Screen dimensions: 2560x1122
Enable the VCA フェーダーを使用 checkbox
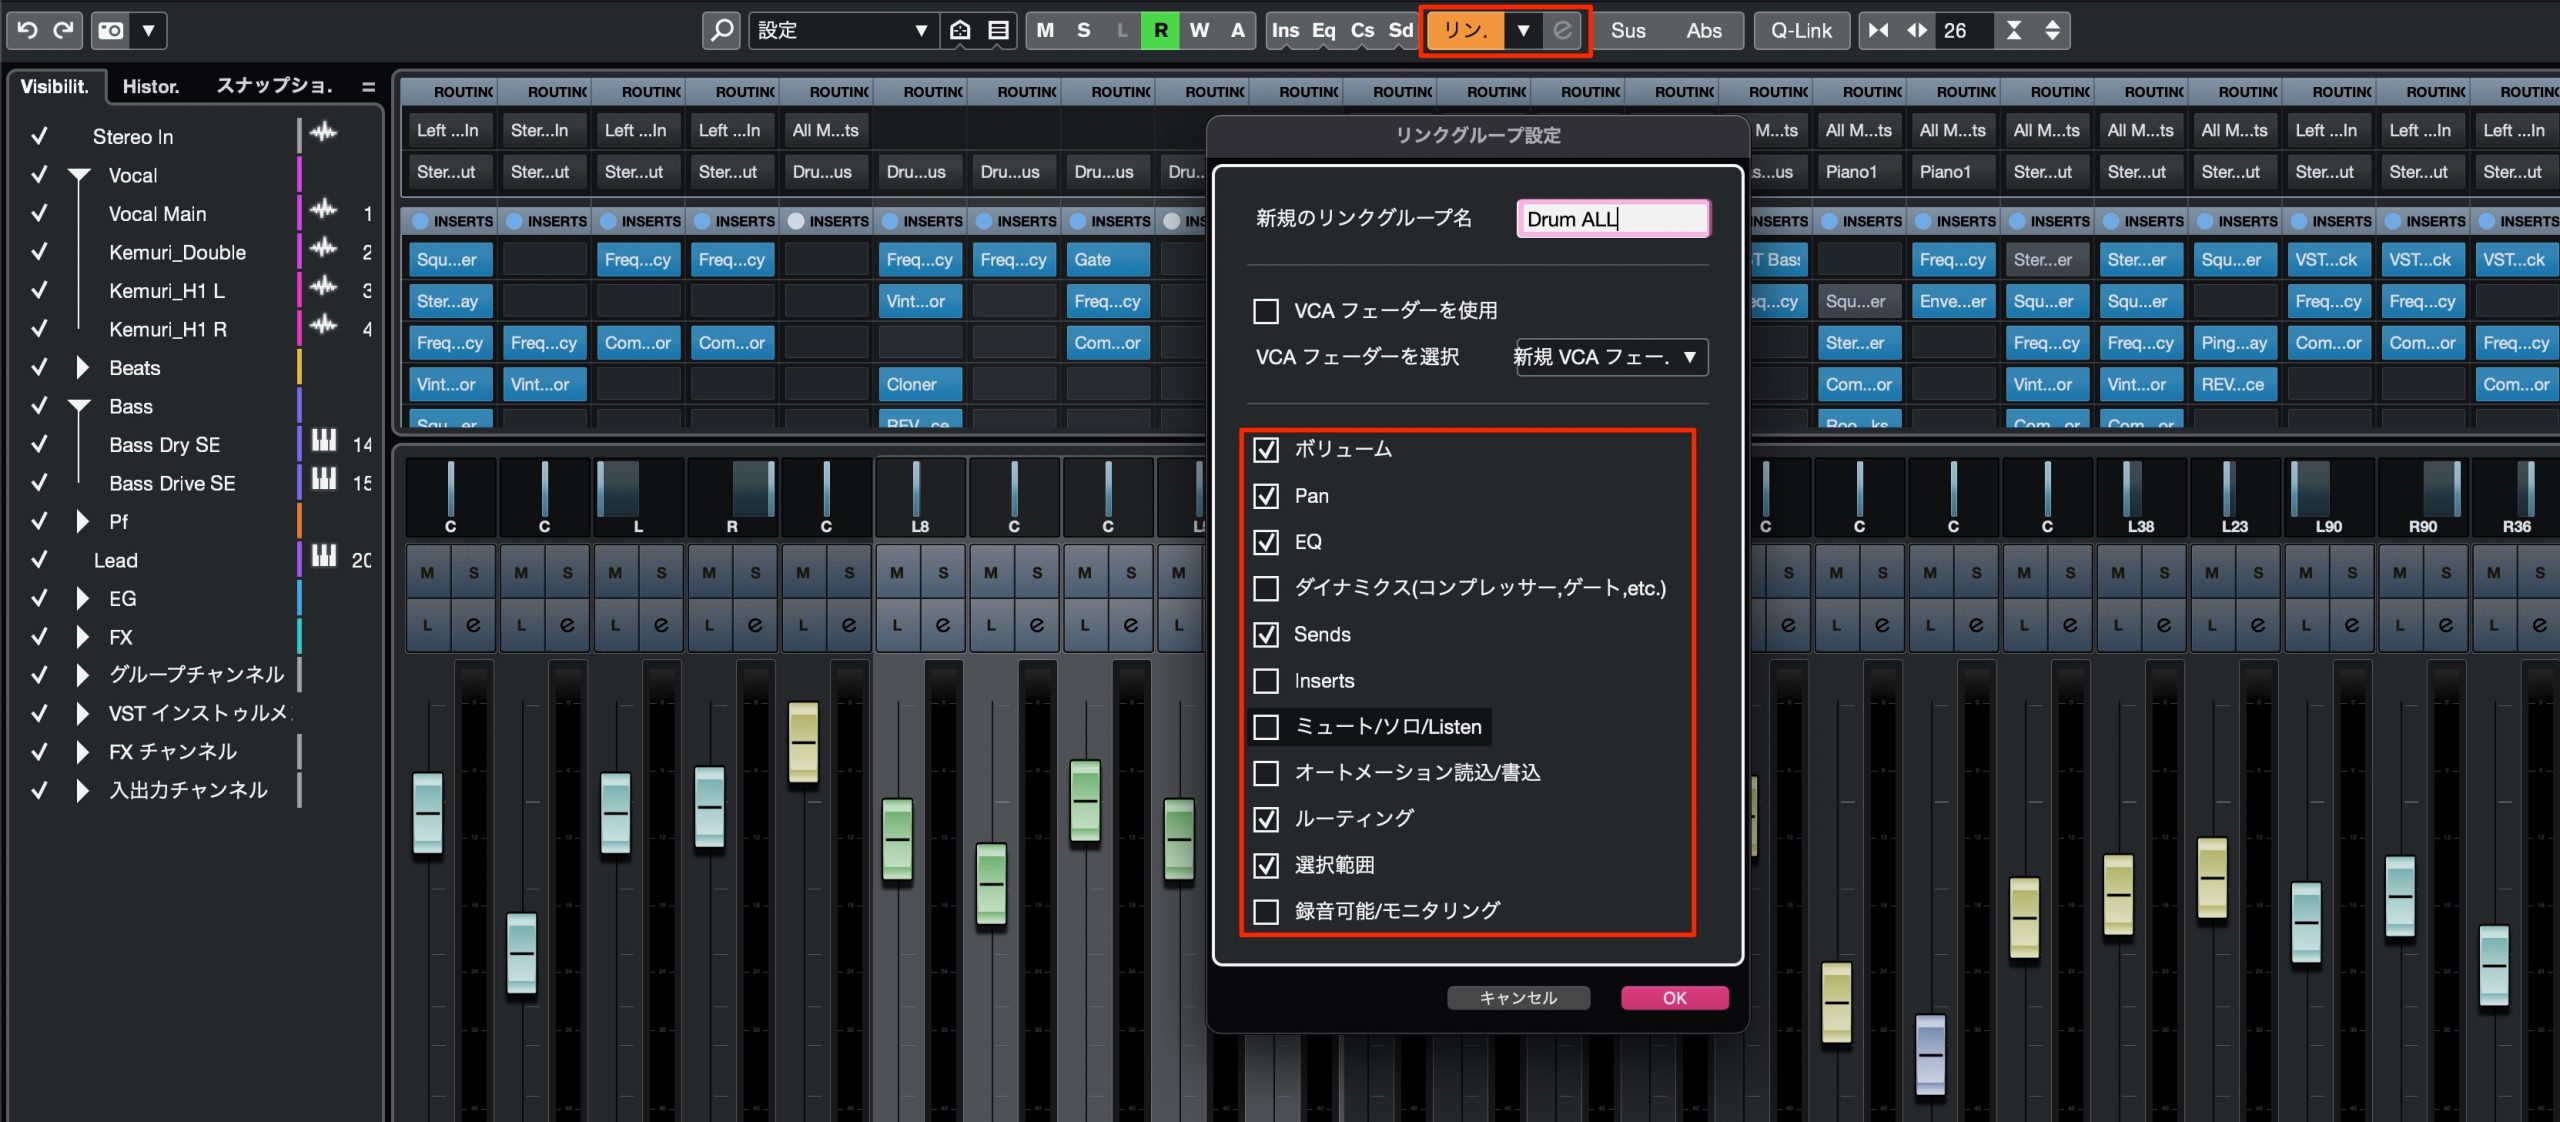(1266, 311)
